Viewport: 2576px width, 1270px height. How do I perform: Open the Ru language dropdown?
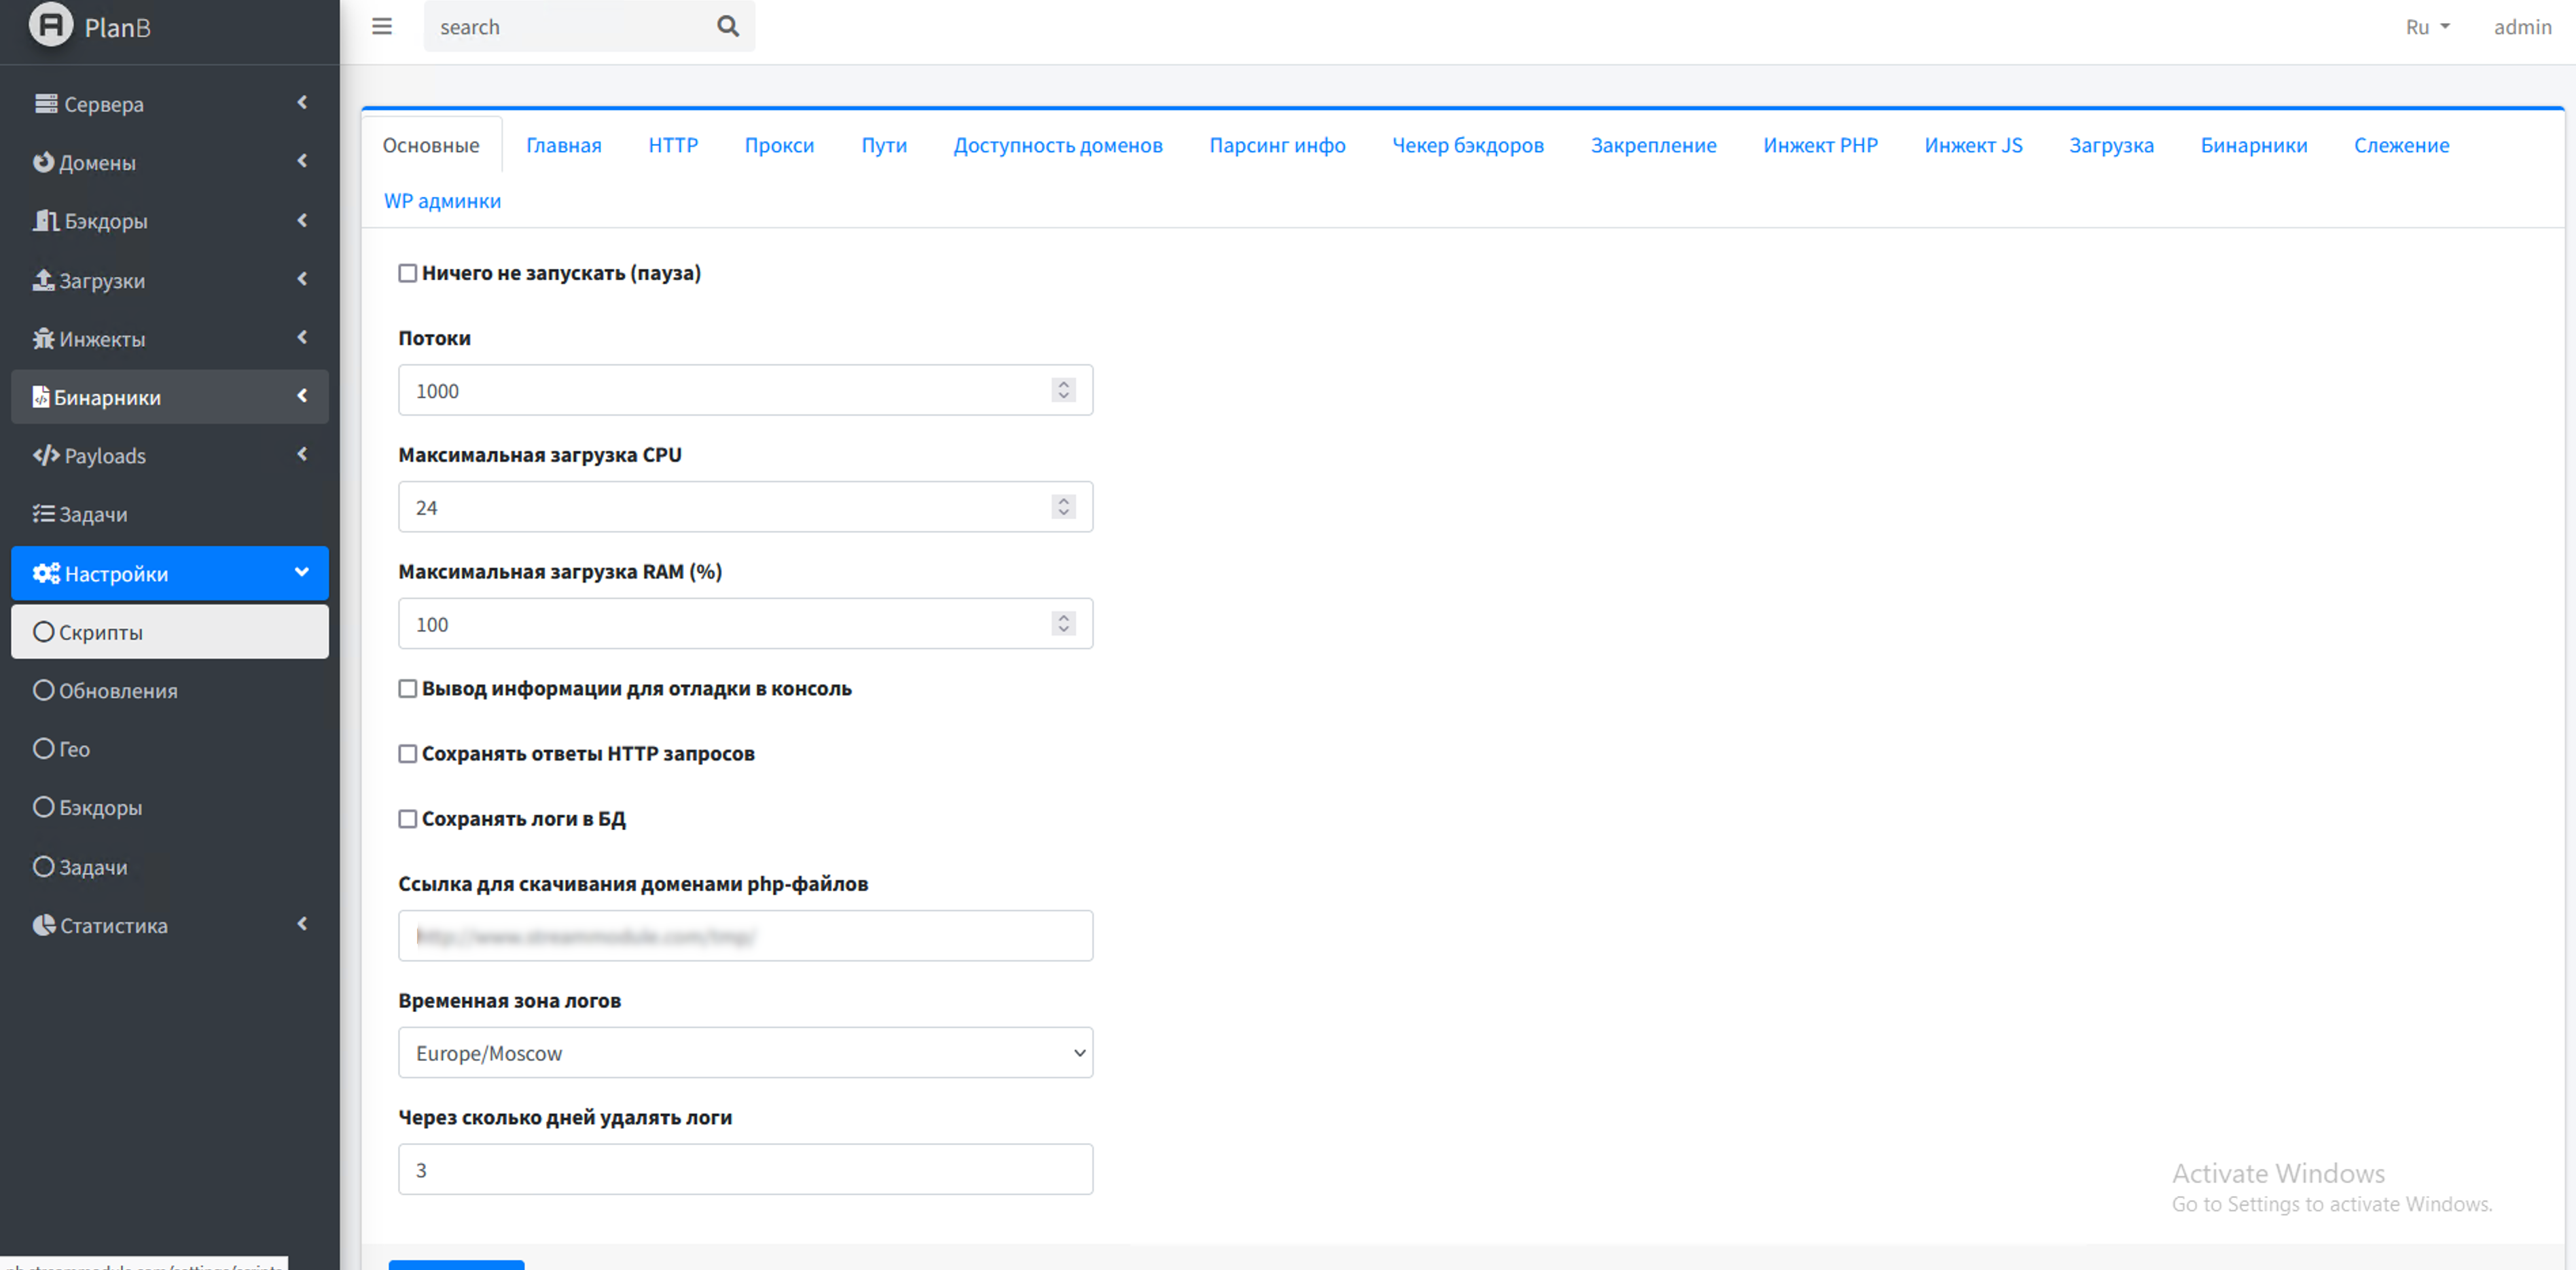[x=2427, y=27]
